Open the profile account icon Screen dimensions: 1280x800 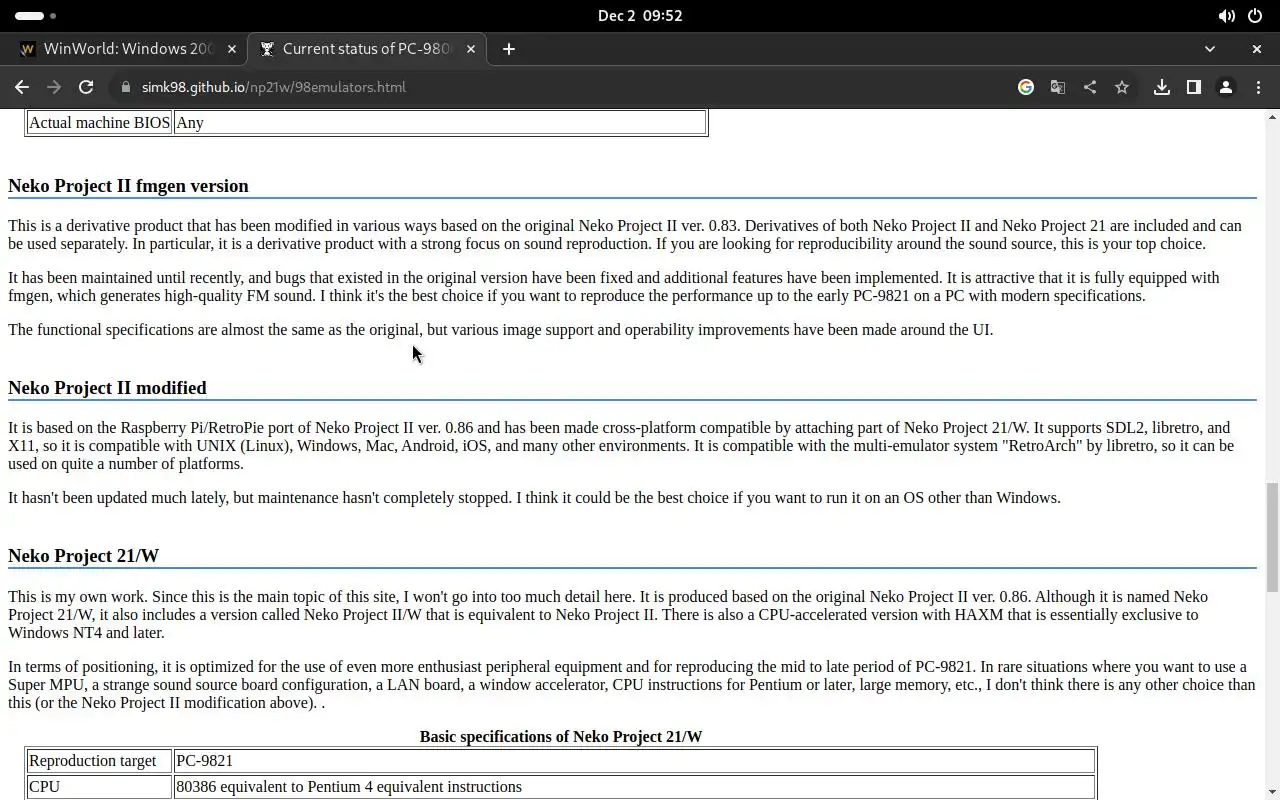(x=1226, y=87)
